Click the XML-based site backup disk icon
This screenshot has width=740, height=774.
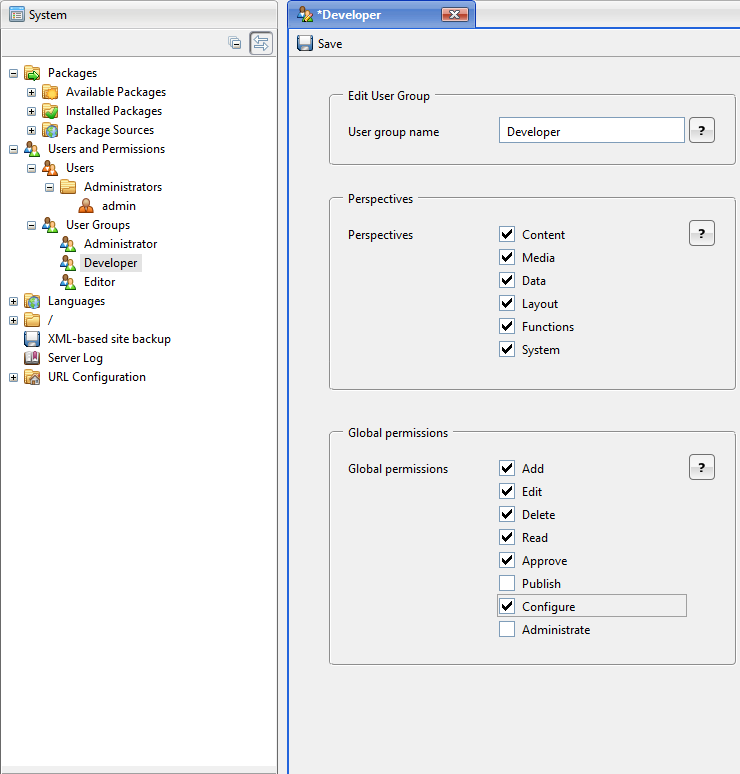32,339
